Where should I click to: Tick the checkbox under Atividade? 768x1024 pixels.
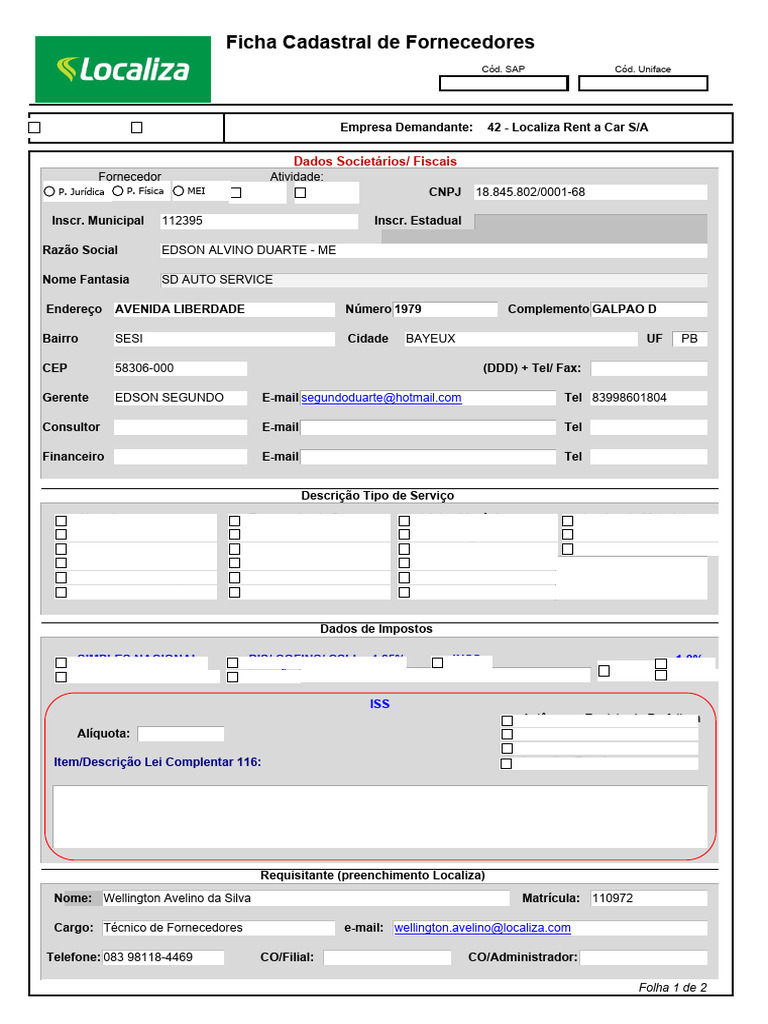(300, 193)
